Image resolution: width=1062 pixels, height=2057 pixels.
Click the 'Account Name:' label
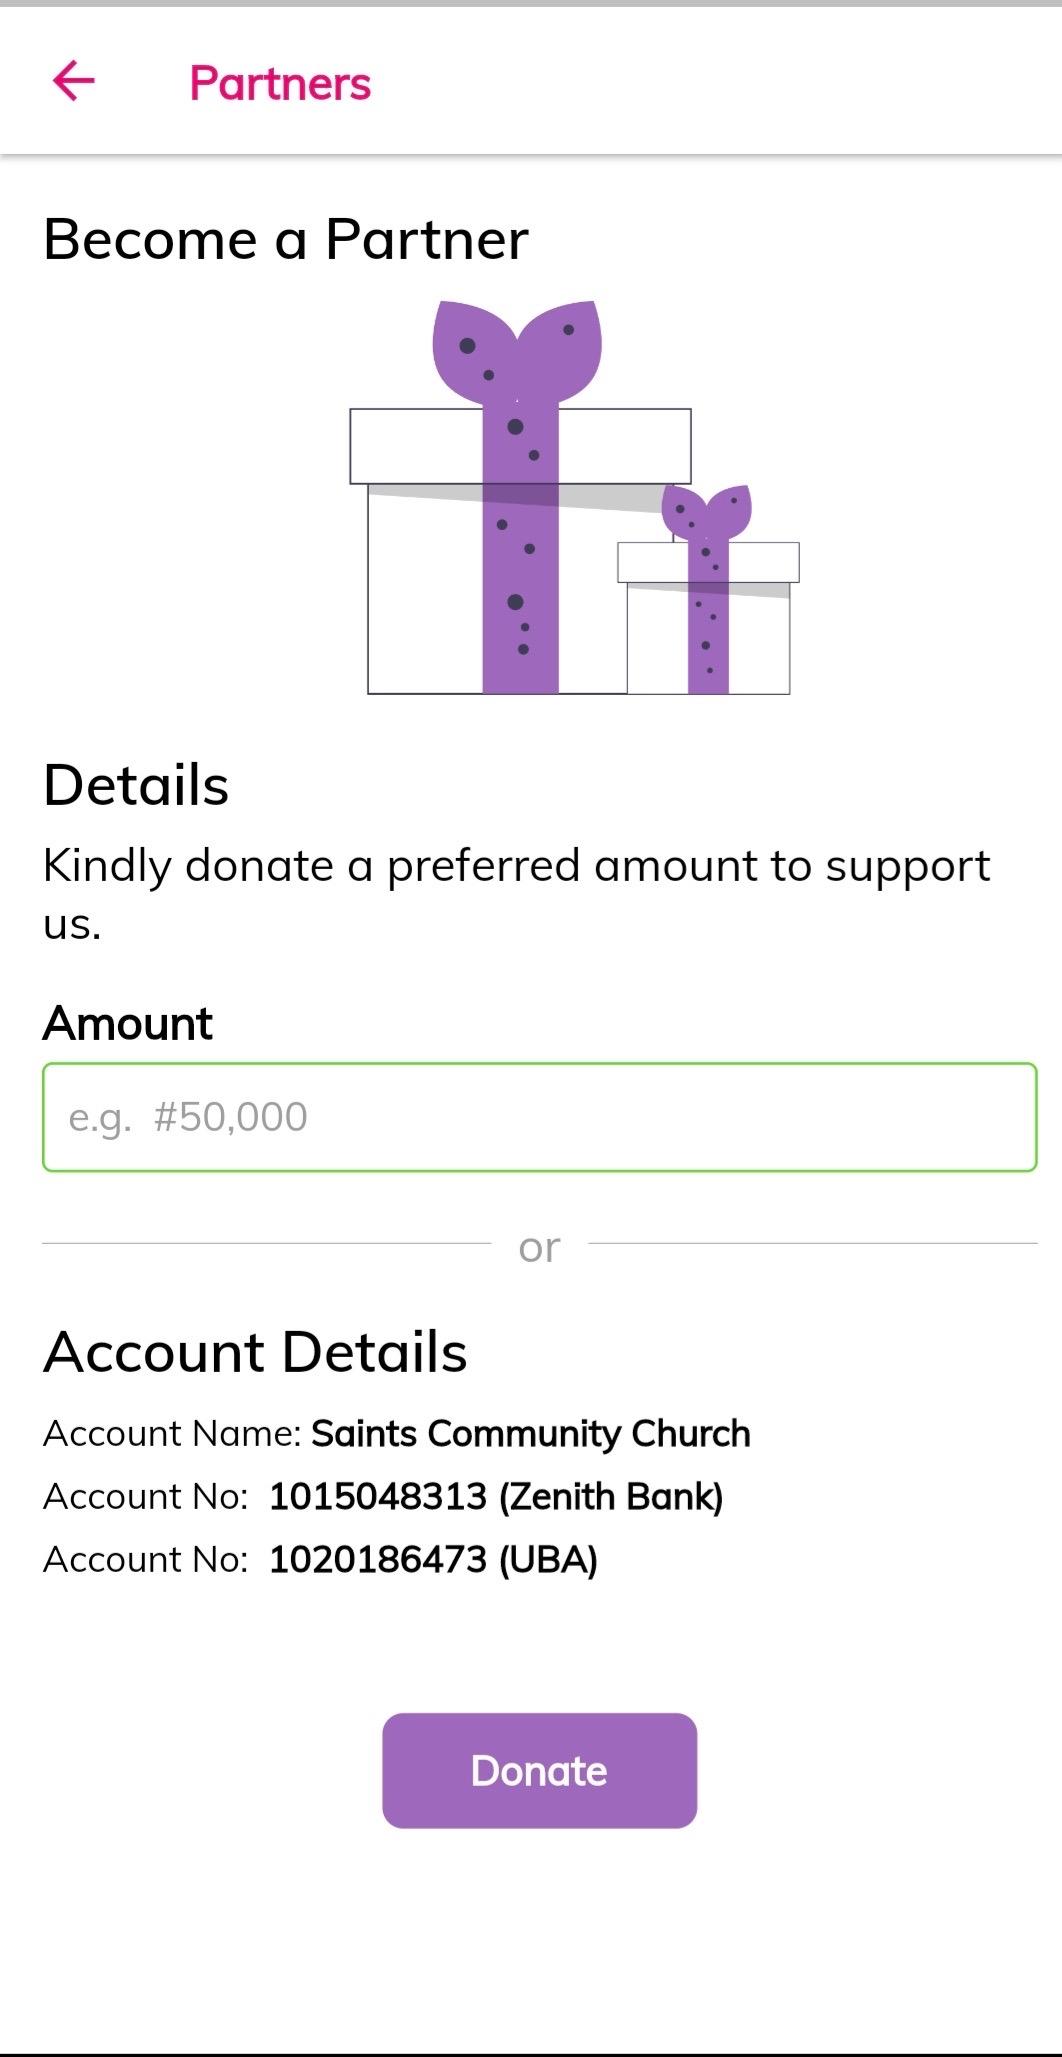click(172, 1433)
